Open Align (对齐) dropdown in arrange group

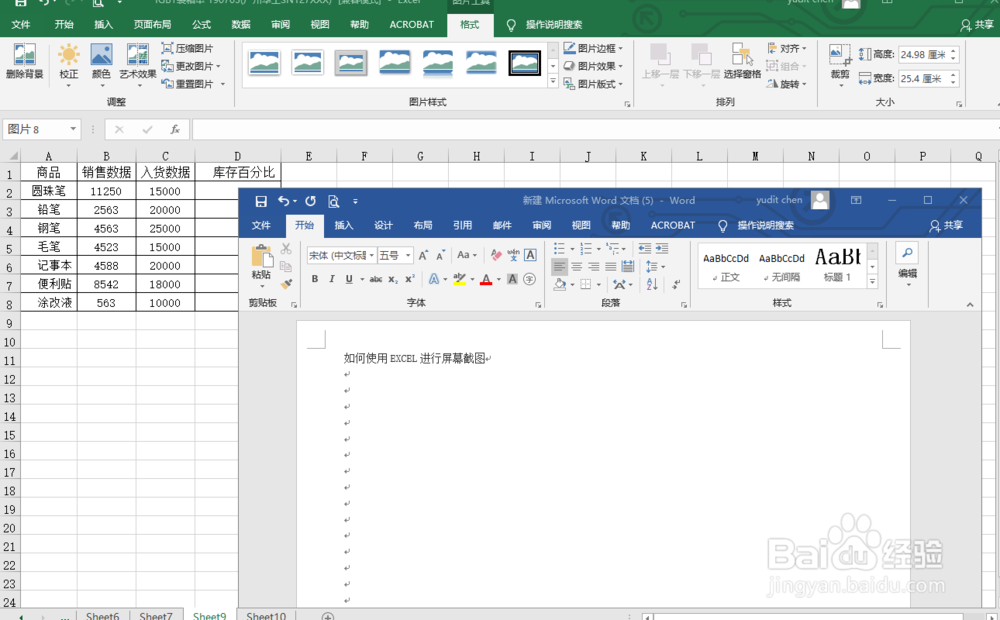(x=787, y=48)
